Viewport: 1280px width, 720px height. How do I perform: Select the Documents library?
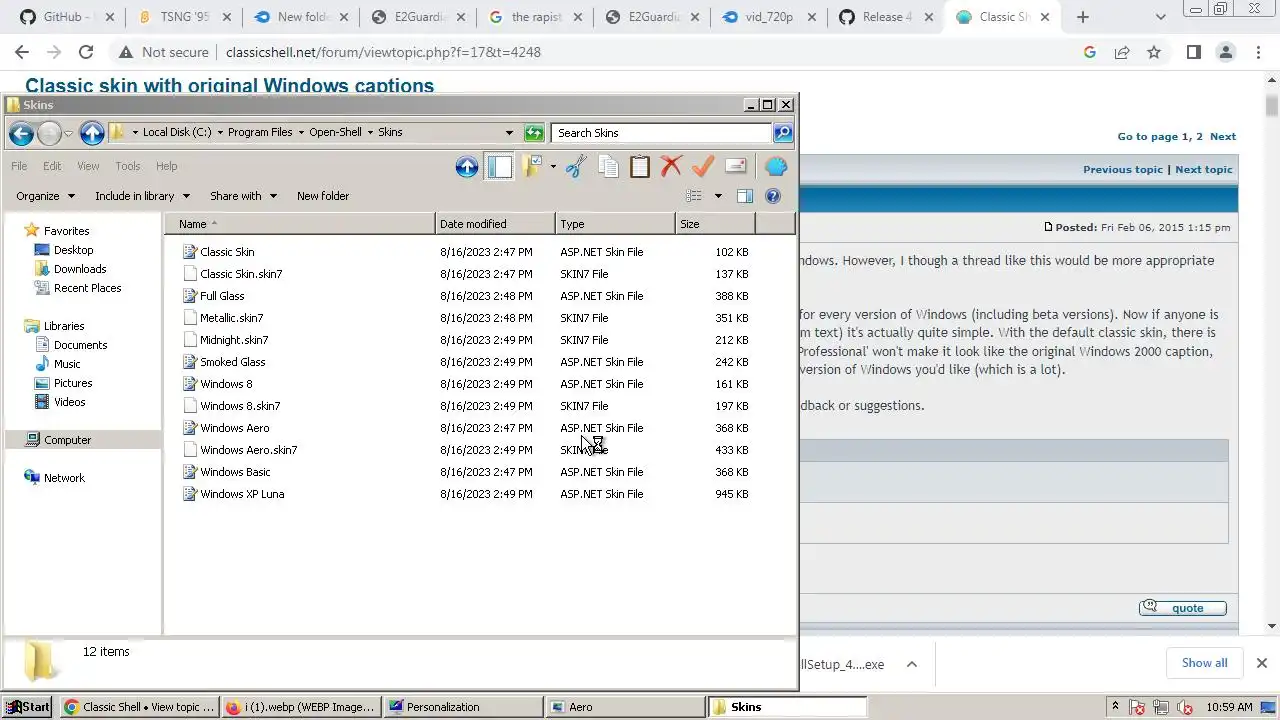[80, 345]
